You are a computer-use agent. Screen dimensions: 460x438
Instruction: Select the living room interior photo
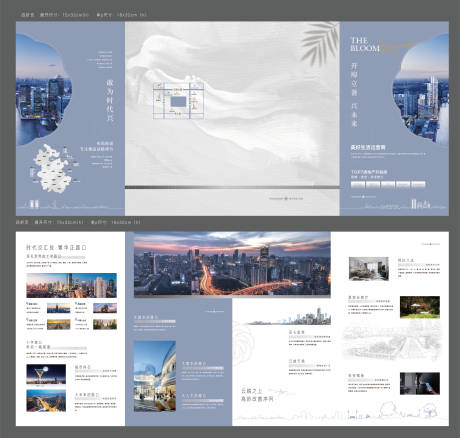pyautogui.click(x=369, y=268)
